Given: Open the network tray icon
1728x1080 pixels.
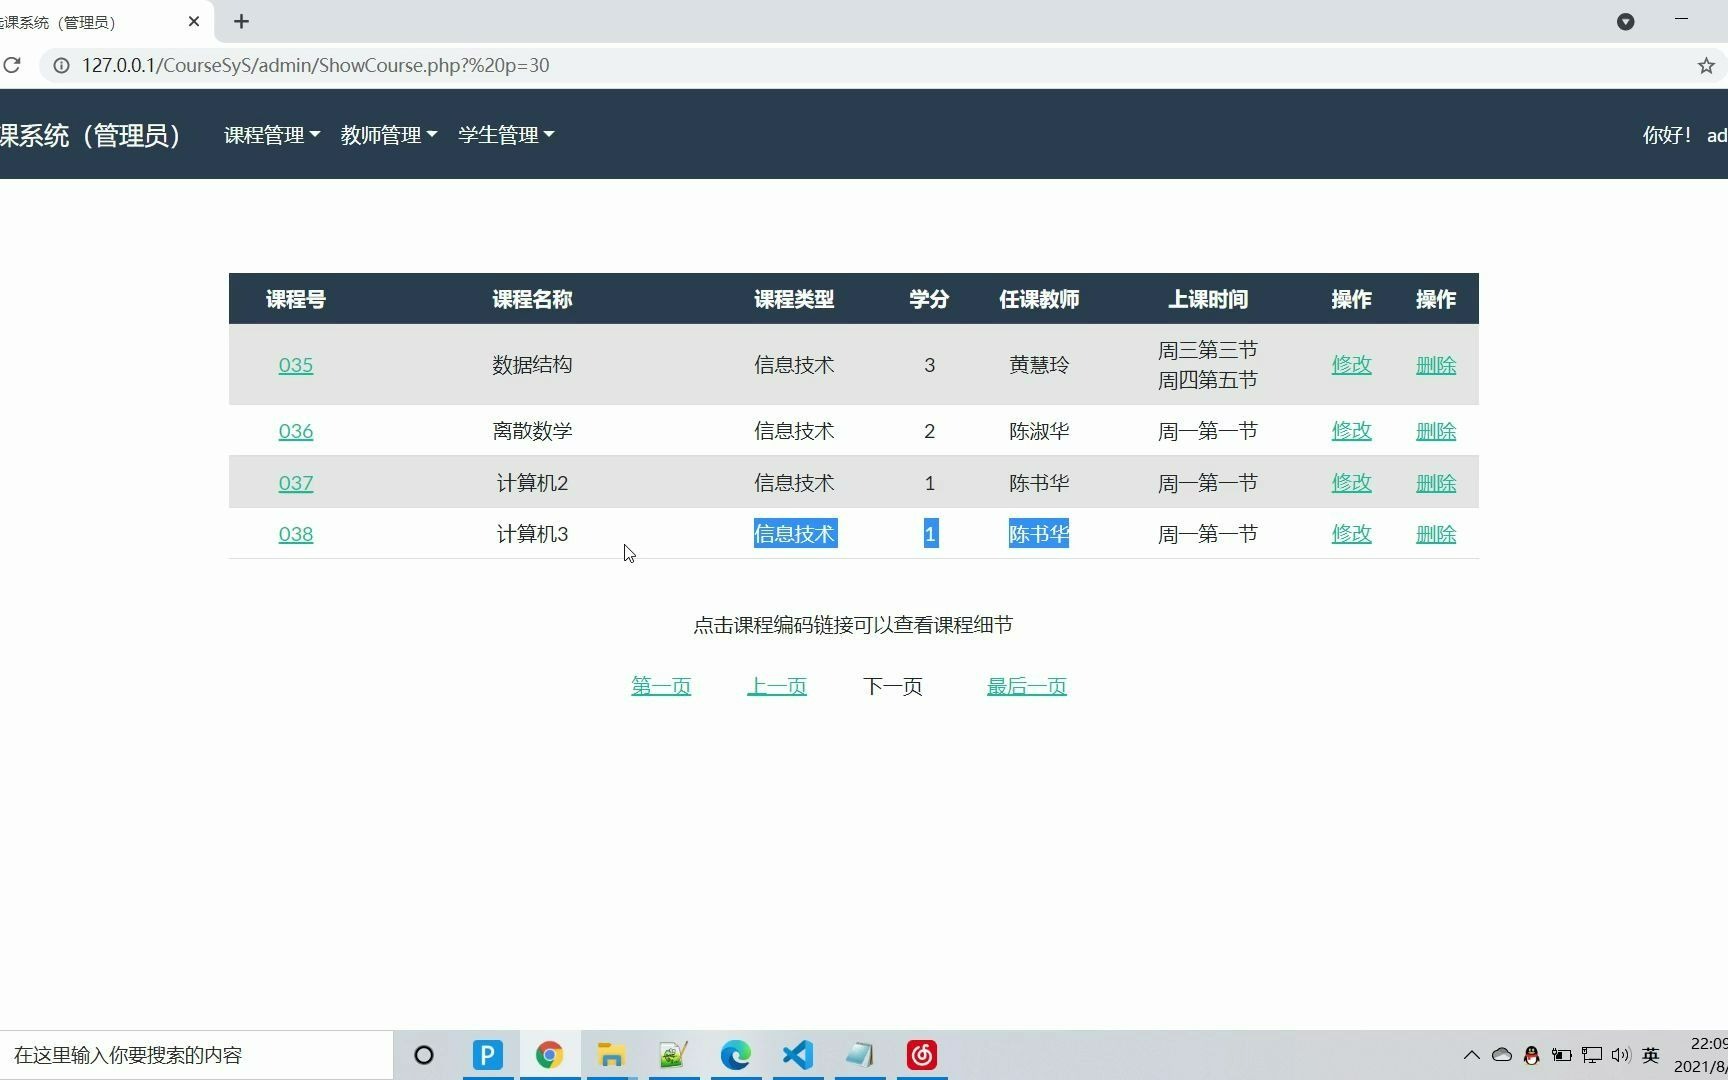Looking at the screenshot, I should [1591, 1055].
